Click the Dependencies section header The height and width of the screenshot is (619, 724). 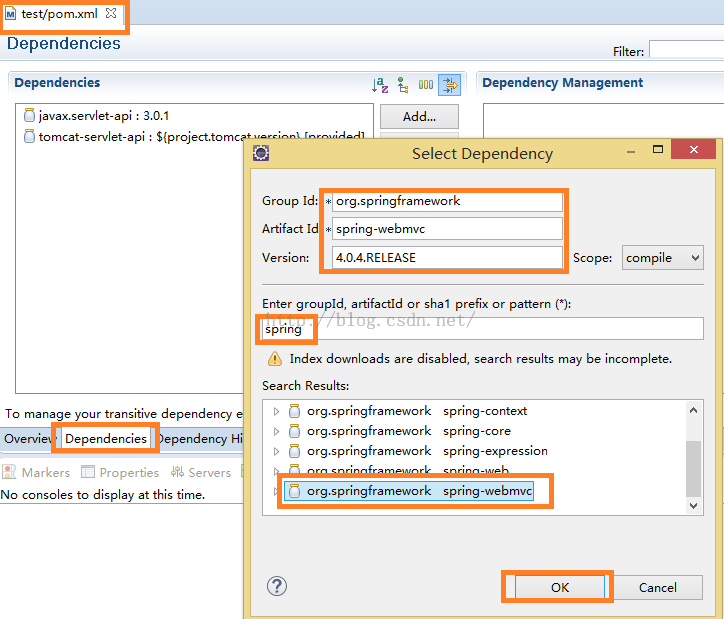57,83
